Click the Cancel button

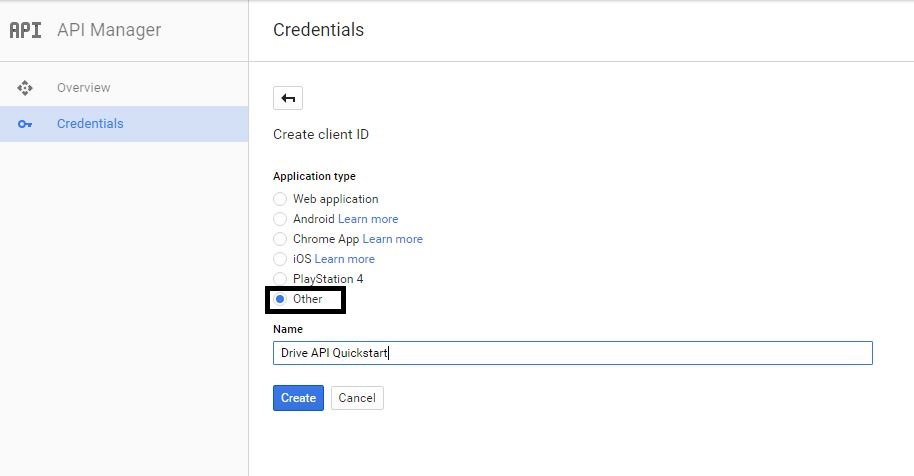click(x=357, y=398)
